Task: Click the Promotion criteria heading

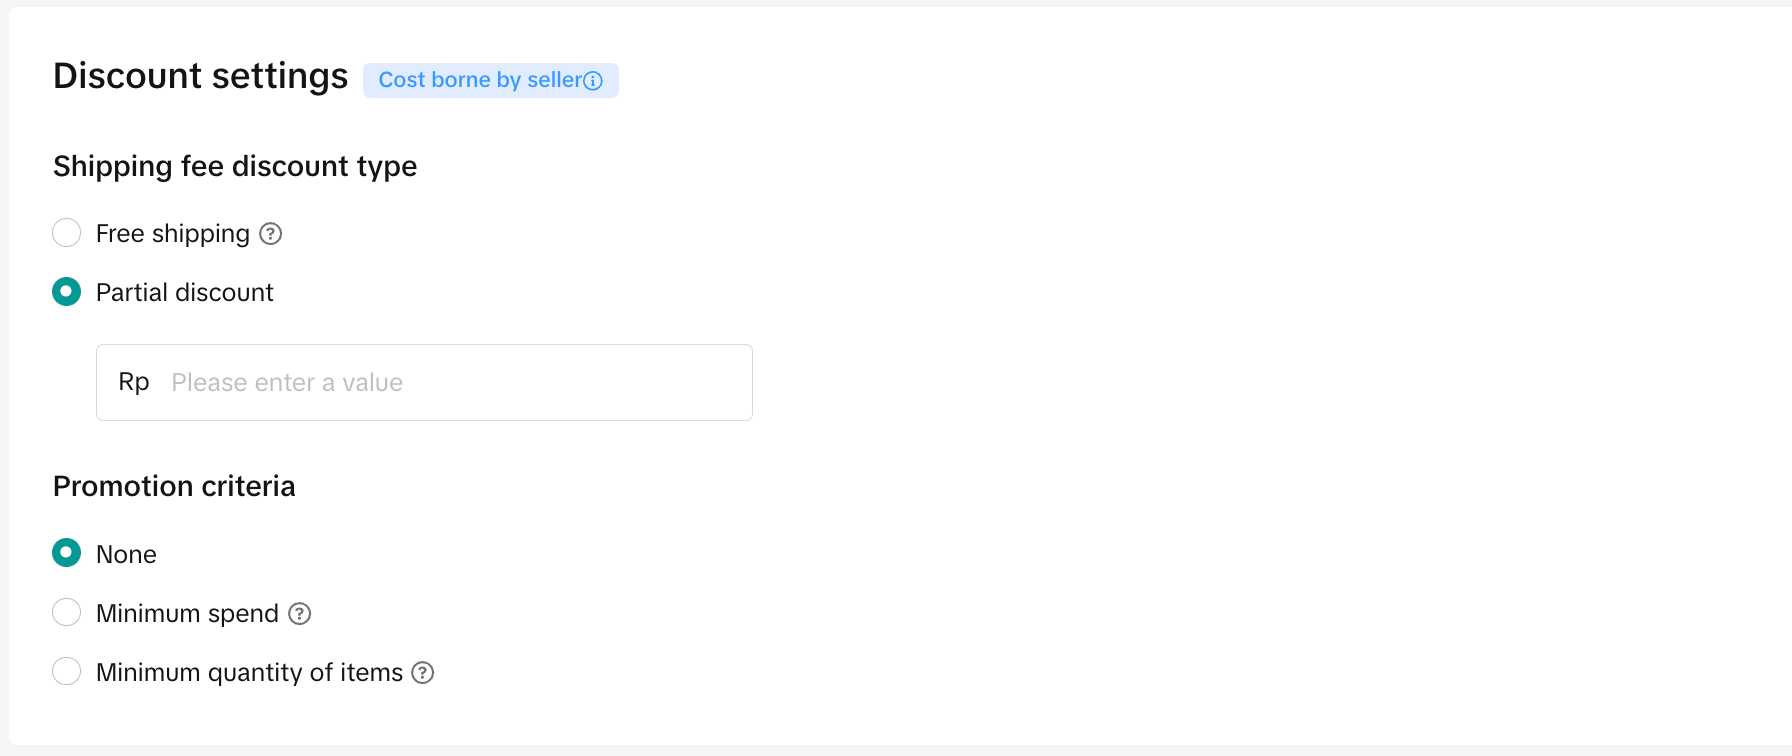Action: (x=174, y=486)
